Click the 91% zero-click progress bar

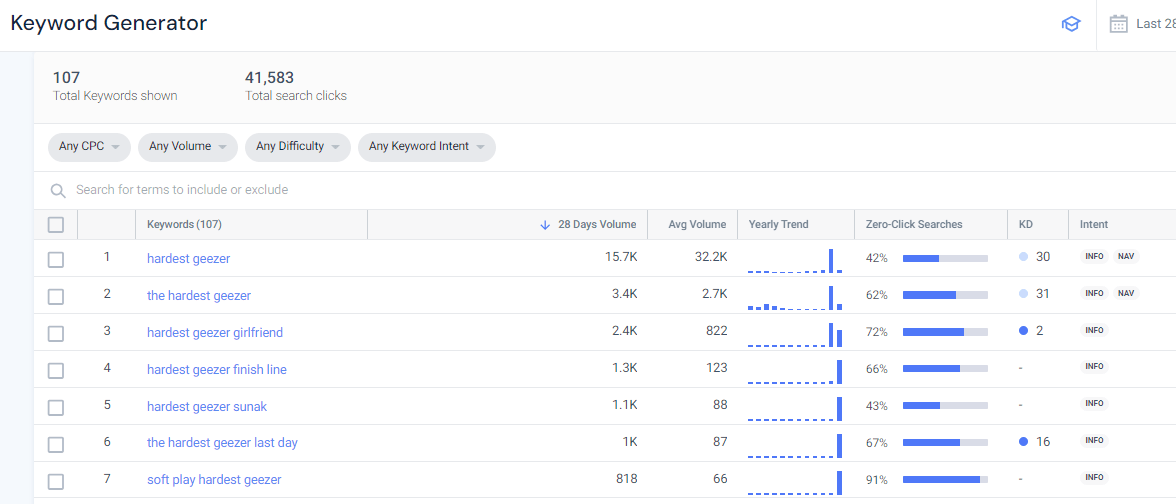coord(945,479)
